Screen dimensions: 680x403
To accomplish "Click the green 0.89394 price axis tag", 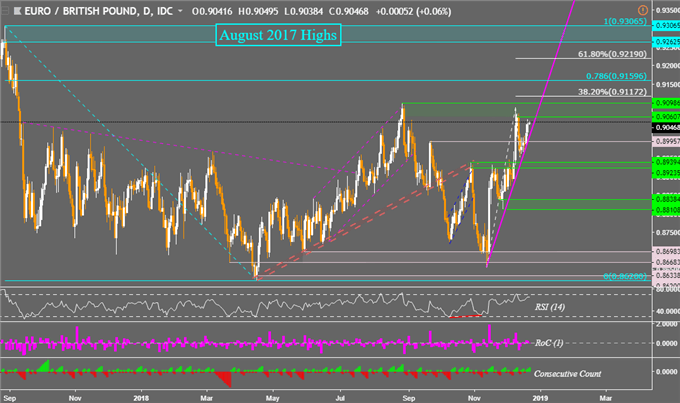I will [666, 162].
